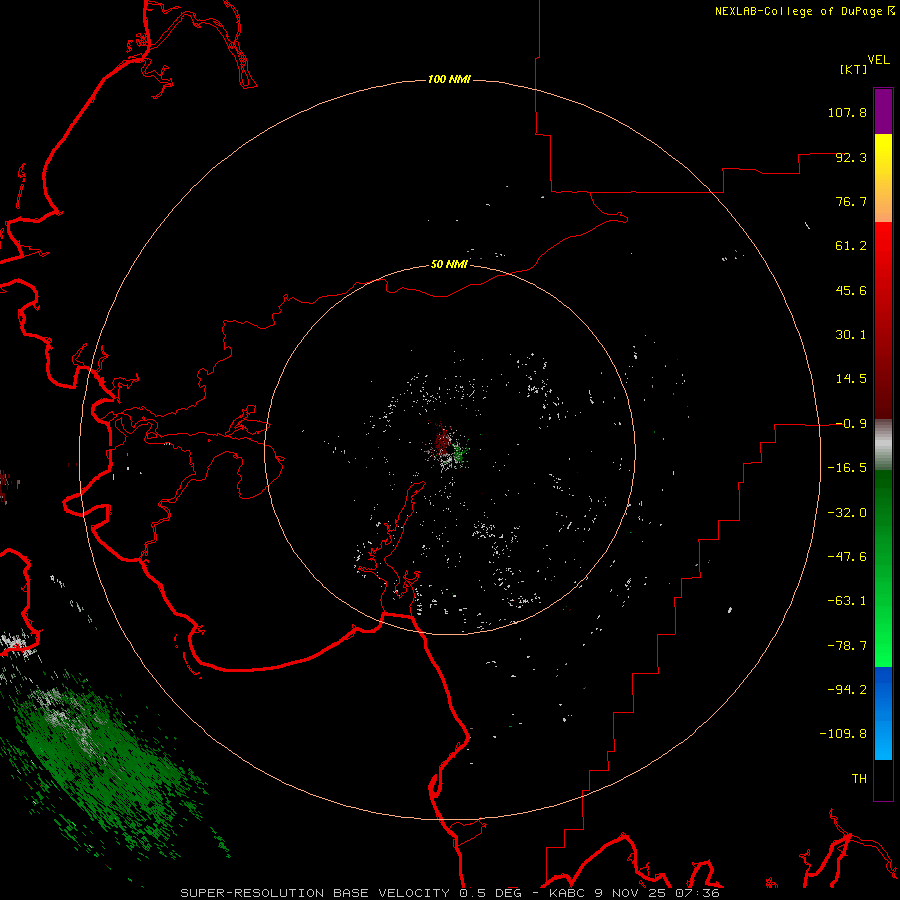Select the 14.5 scale value

tap(851, 379)
